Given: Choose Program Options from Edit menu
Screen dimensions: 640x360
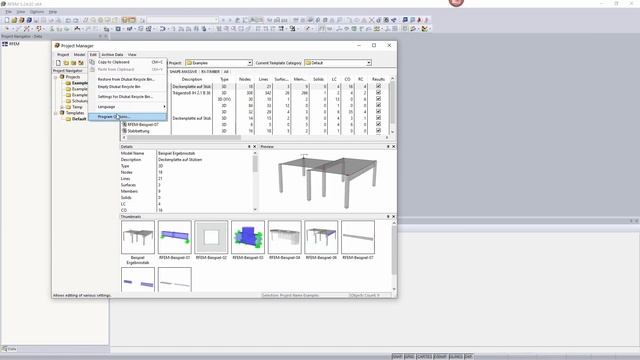Looking at the screenshot, I should tap(128, 117).
